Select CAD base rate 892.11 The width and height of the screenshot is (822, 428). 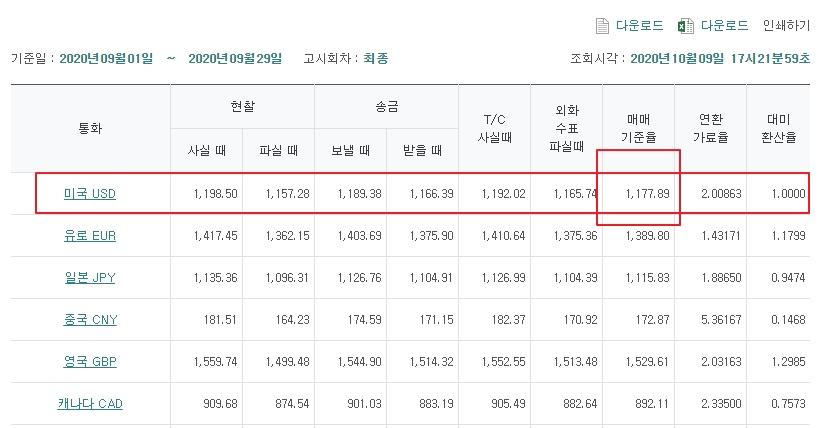(653, 403)
